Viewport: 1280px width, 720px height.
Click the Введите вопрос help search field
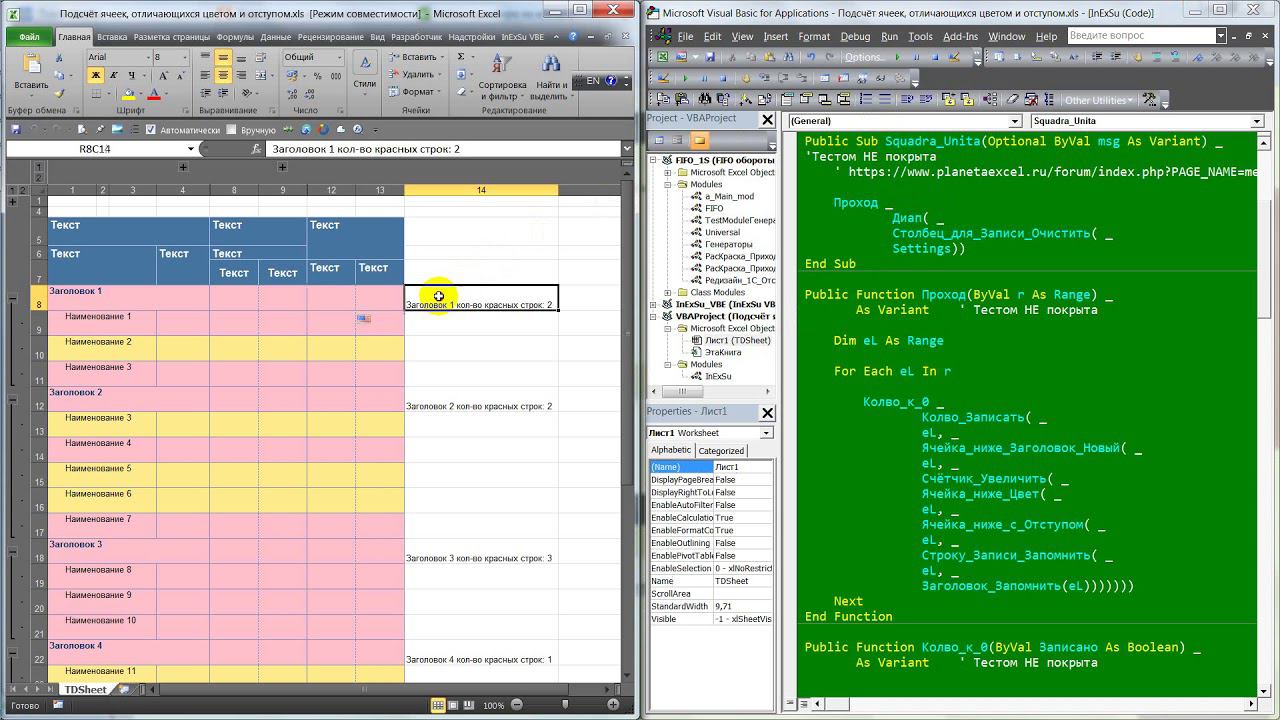pyautogui.click(x=1141, y=36)
